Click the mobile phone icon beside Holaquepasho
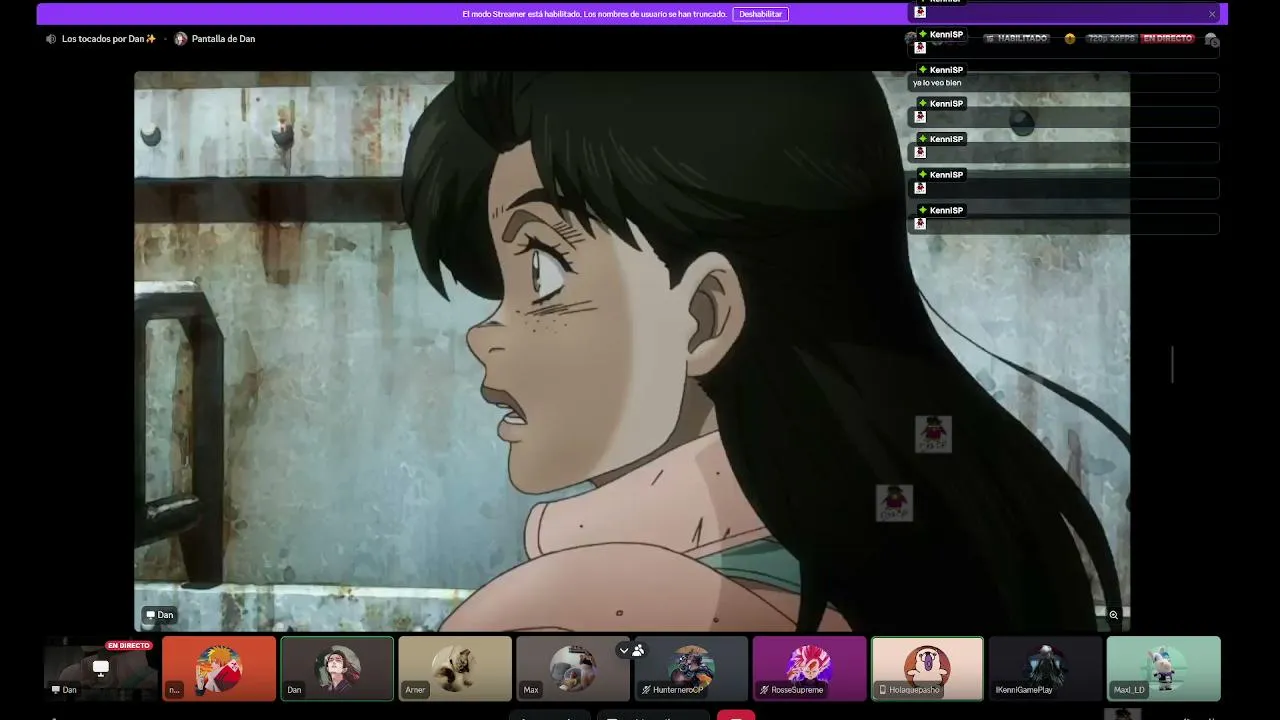 point(882,690)
